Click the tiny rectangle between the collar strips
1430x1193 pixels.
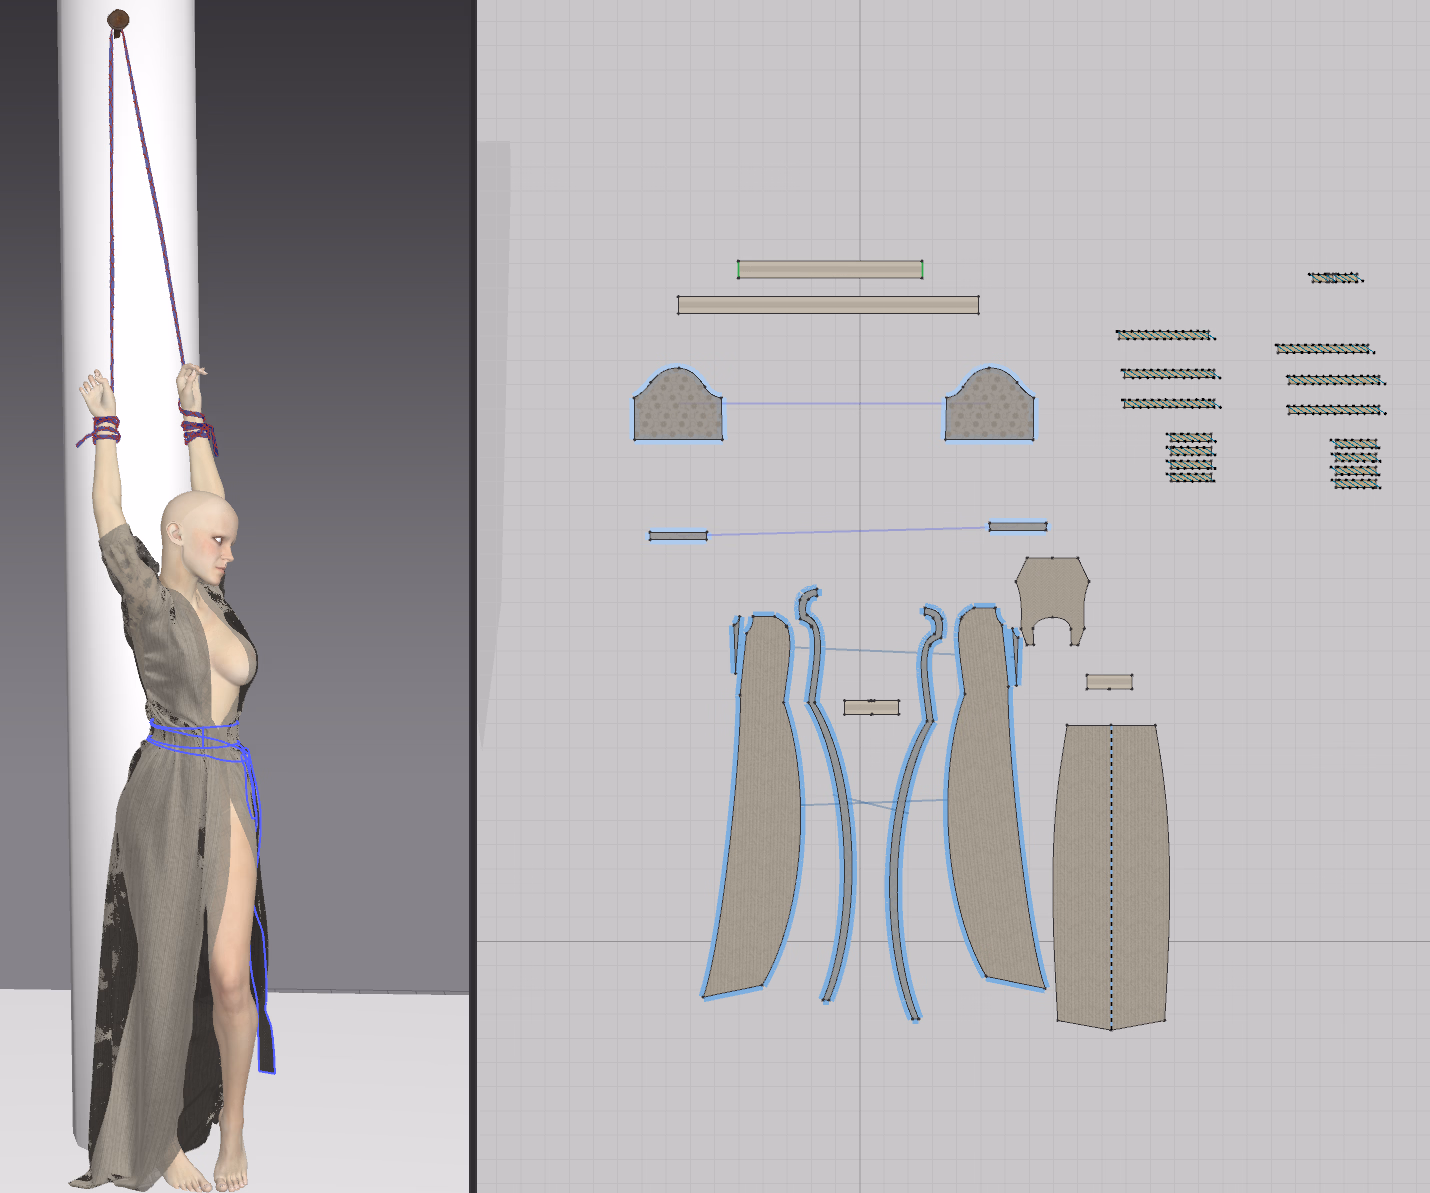tap(871, 707)
